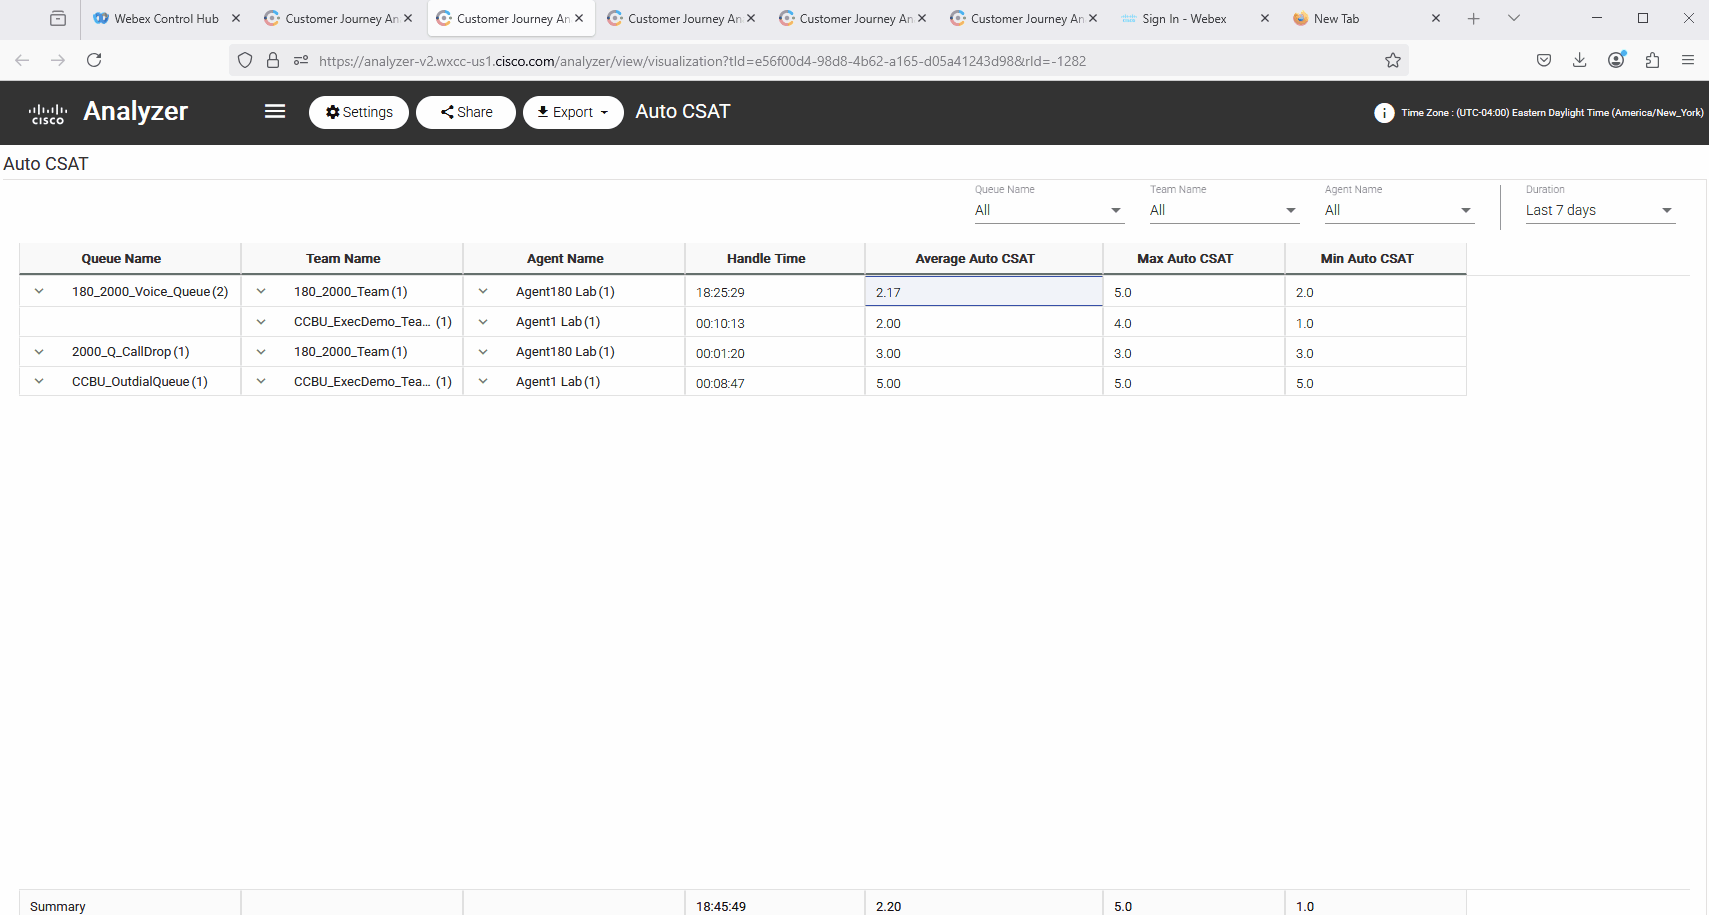Click the Share button
The image size is (1709, 915).
(466, 112)
